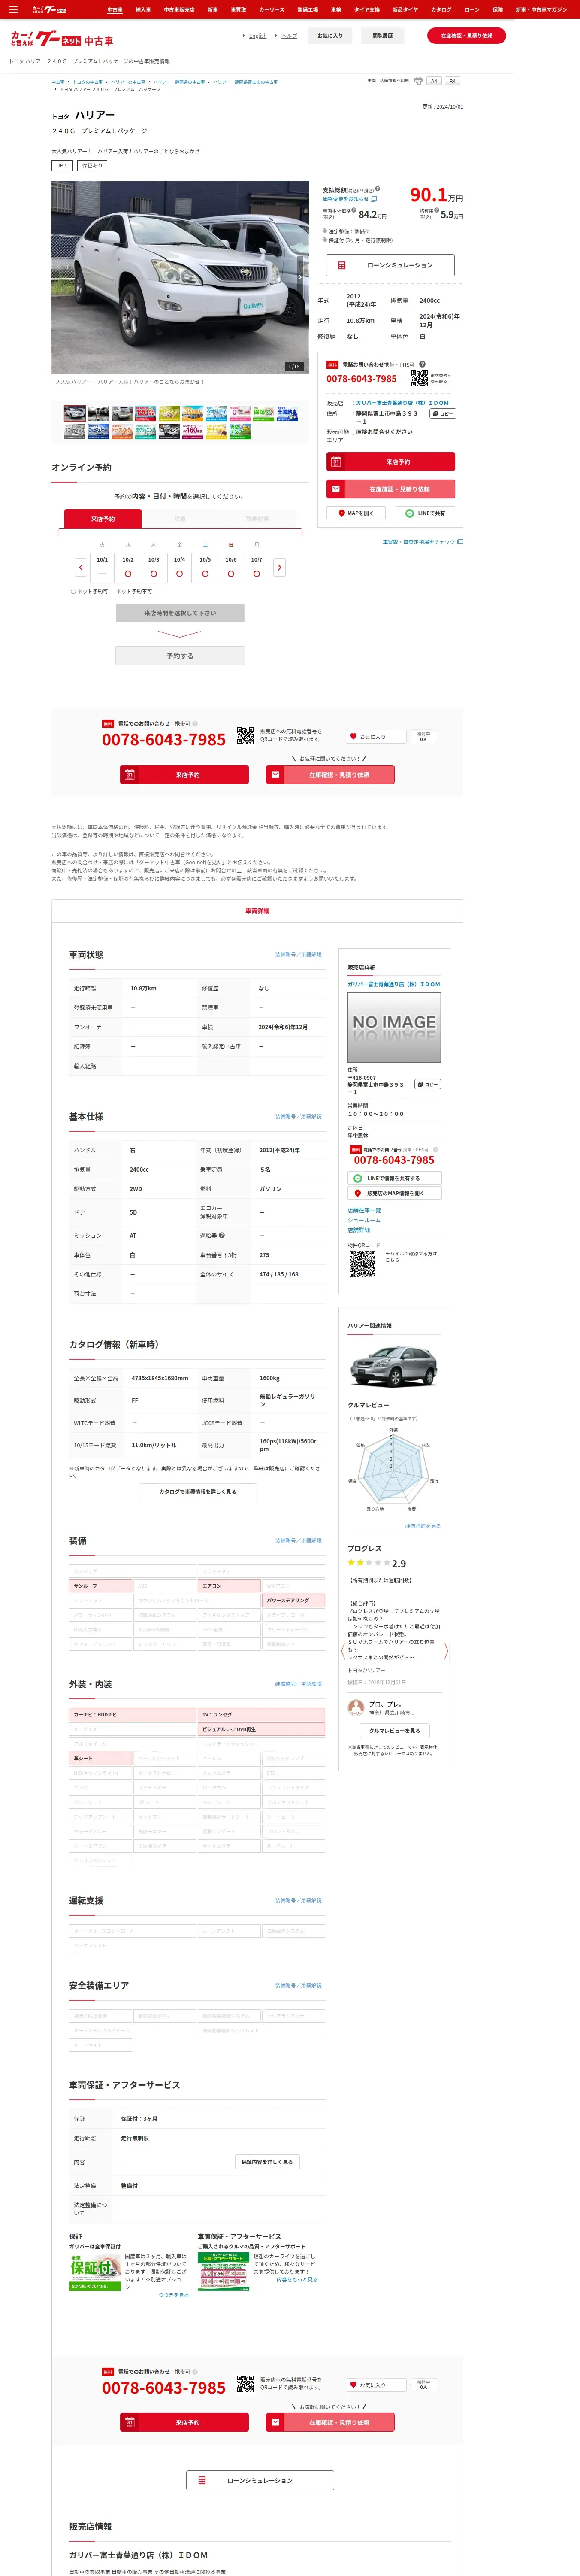Select 10/5 Saturday in reservation calendar

pyautogui.click(x=205, y=567)
